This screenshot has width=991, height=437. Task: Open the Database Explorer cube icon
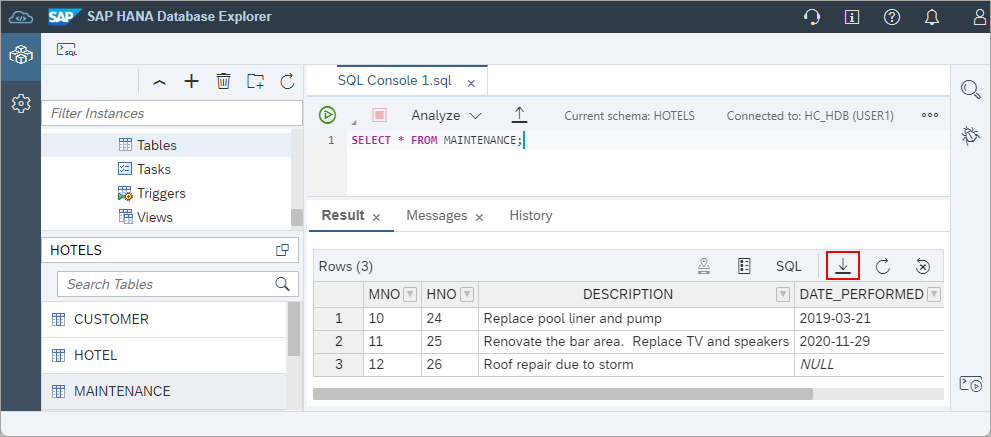click(20, 56)
